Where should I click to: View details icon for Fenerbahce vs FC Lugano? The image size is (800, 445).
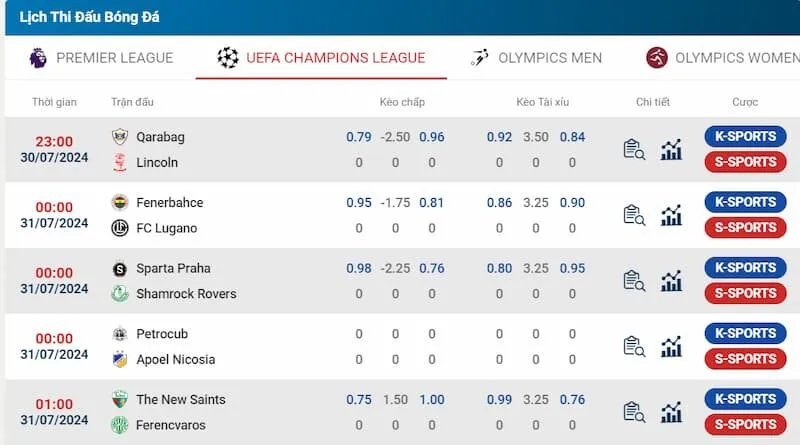[634, 215]
